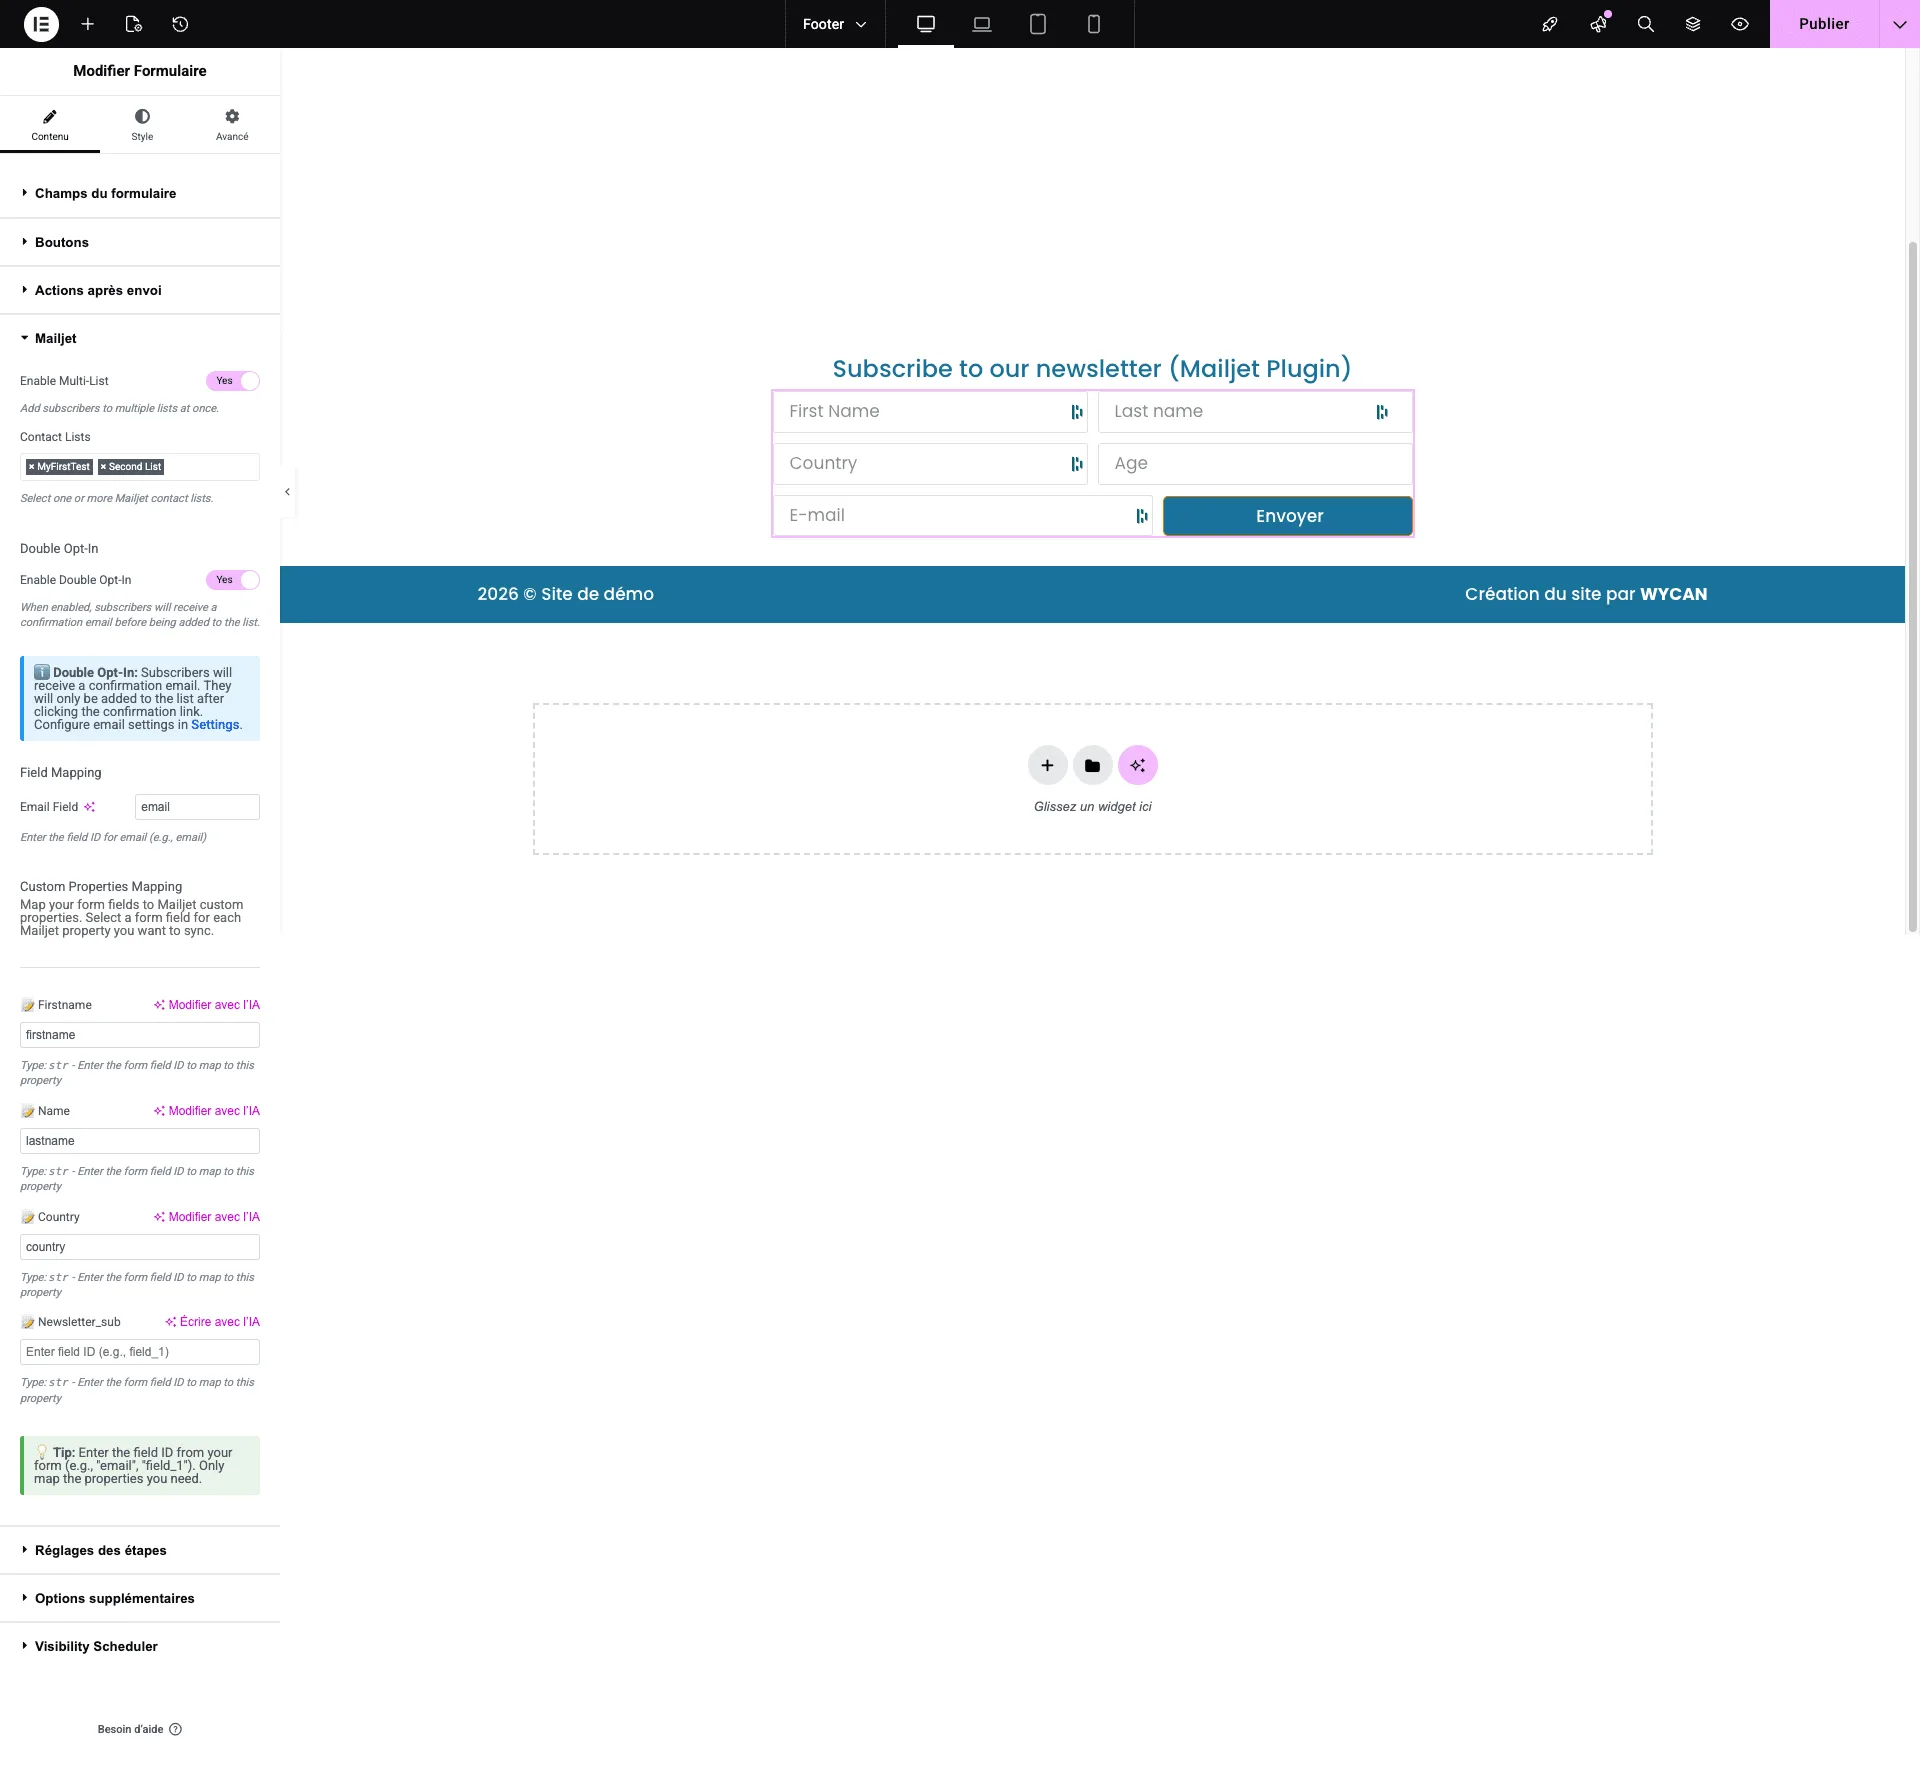Screen dimensions: 1920x1791
Task: Click the 2026 © Site de démo text
Action: pos(565,594)
